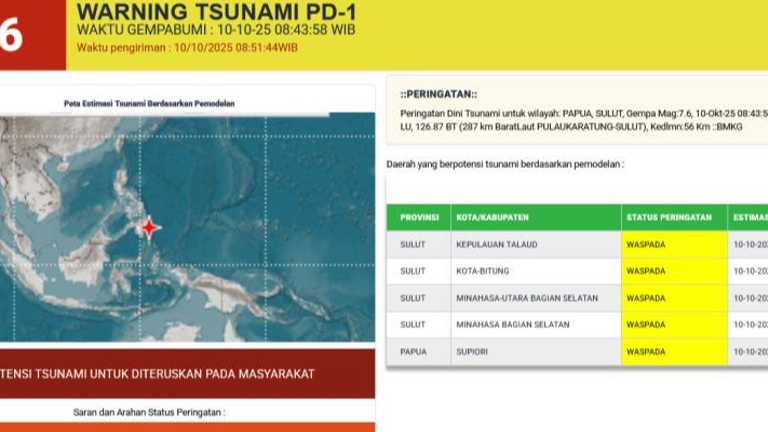Sort table by PROVINSI column header
The height and width of the screenshot is (432, 768).
click(419, 217)
